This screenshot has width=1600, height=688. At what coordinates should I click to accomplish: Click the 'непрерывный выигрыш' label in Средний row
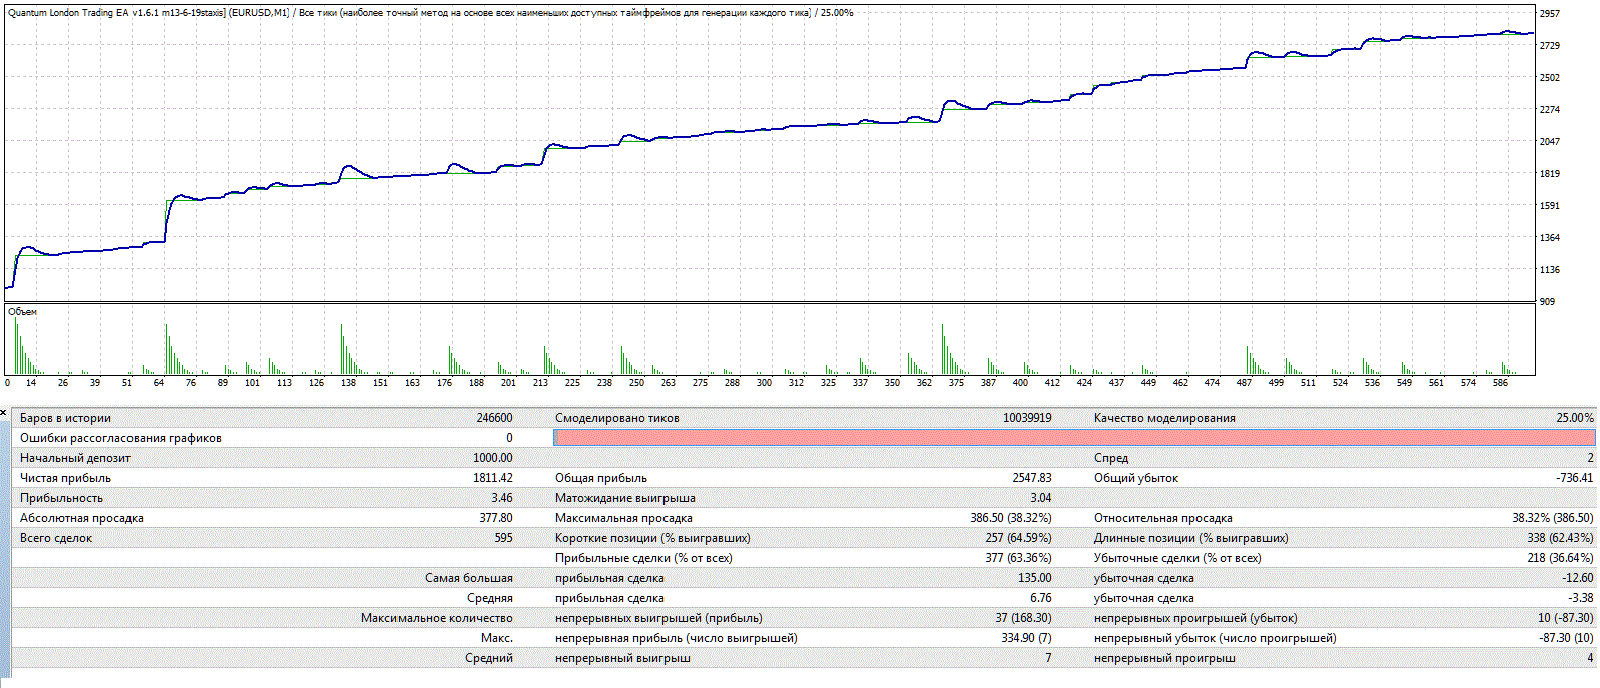pos(623,658)
